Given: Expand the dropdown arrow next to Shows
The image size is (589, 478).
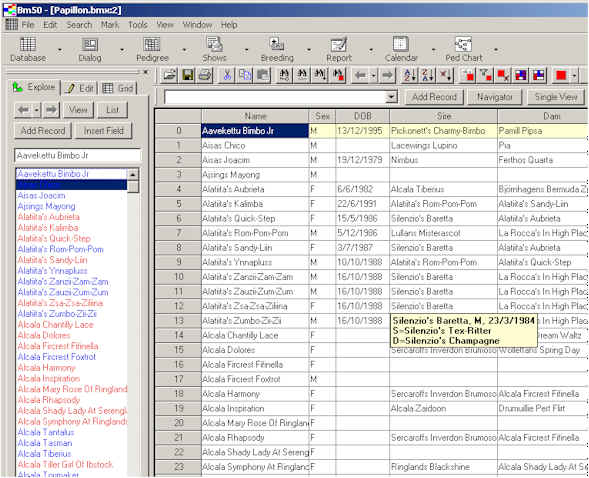Looking at the screenshot, I should click(x=246, y=50).
